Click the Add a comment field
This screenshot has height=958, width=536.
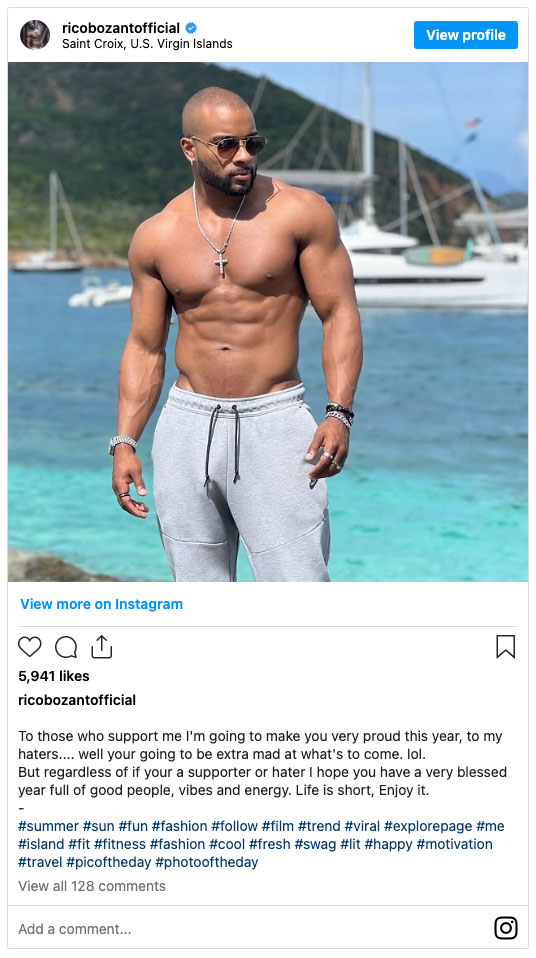click(x=244, y=929)
